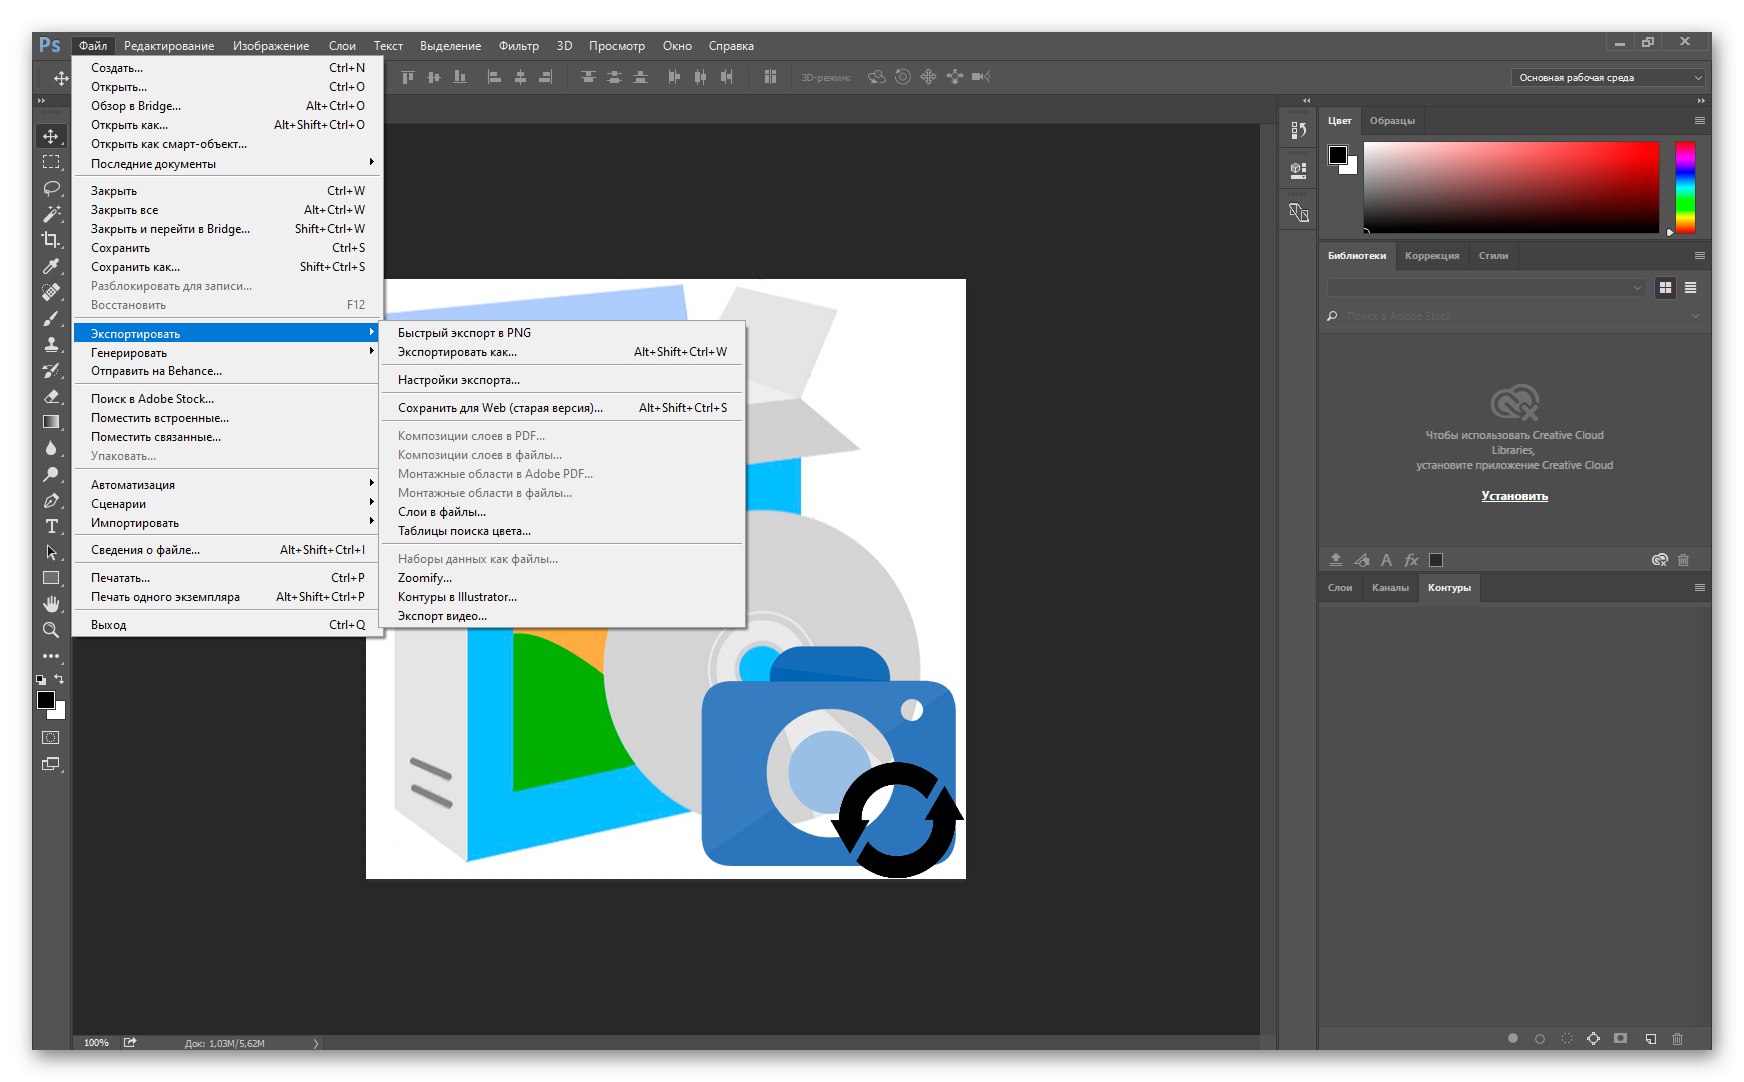This screenshot has height=1082, width=1744.
Task: Select the Zoom magnifier tool
Action: tap(51, 630)
